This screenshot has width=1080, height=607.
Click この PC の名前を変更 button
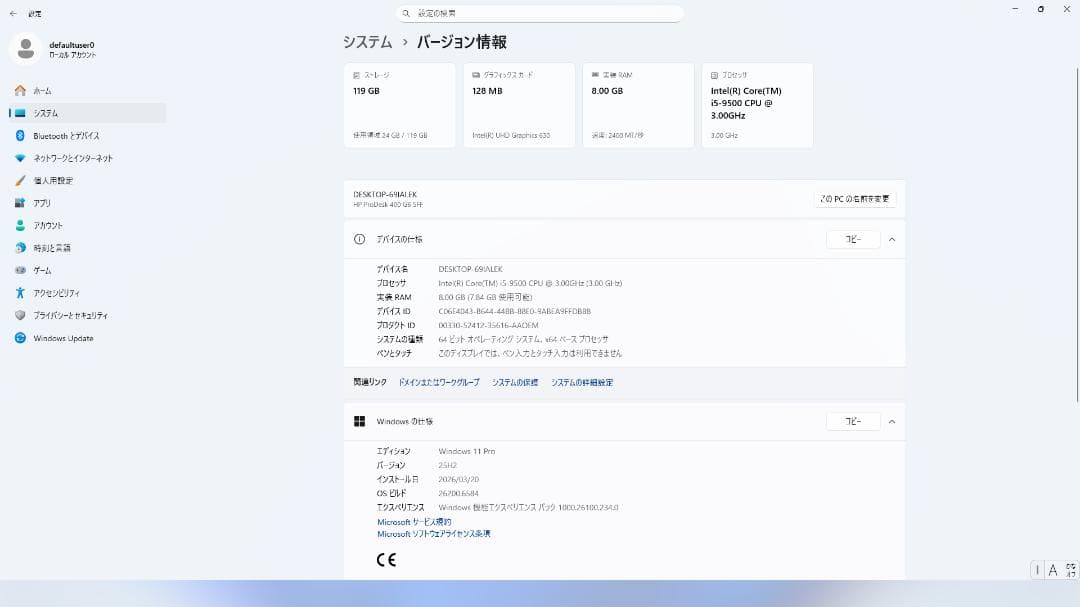point(854,198)
